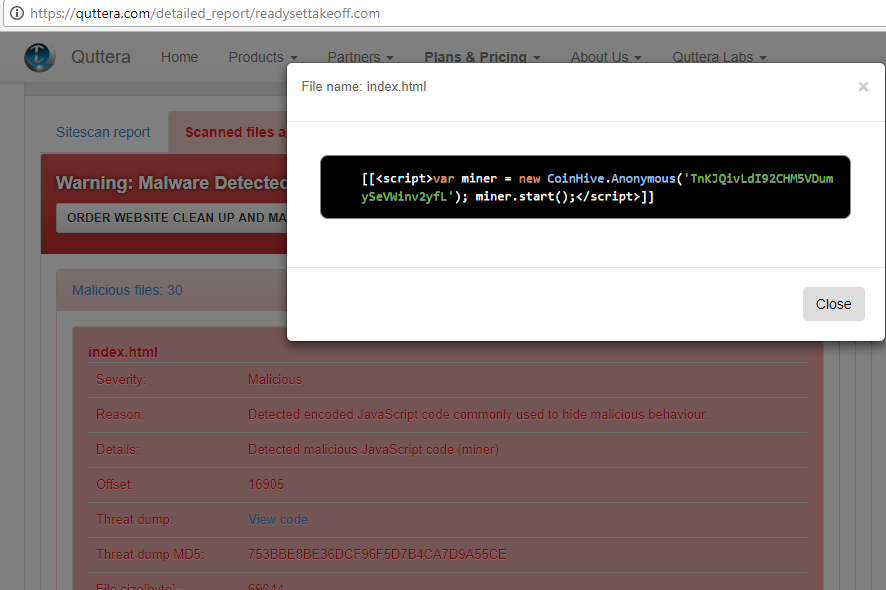The image size is (886, 590).
Task: Dismiss the dialog with the X icon
Action: 863,86
